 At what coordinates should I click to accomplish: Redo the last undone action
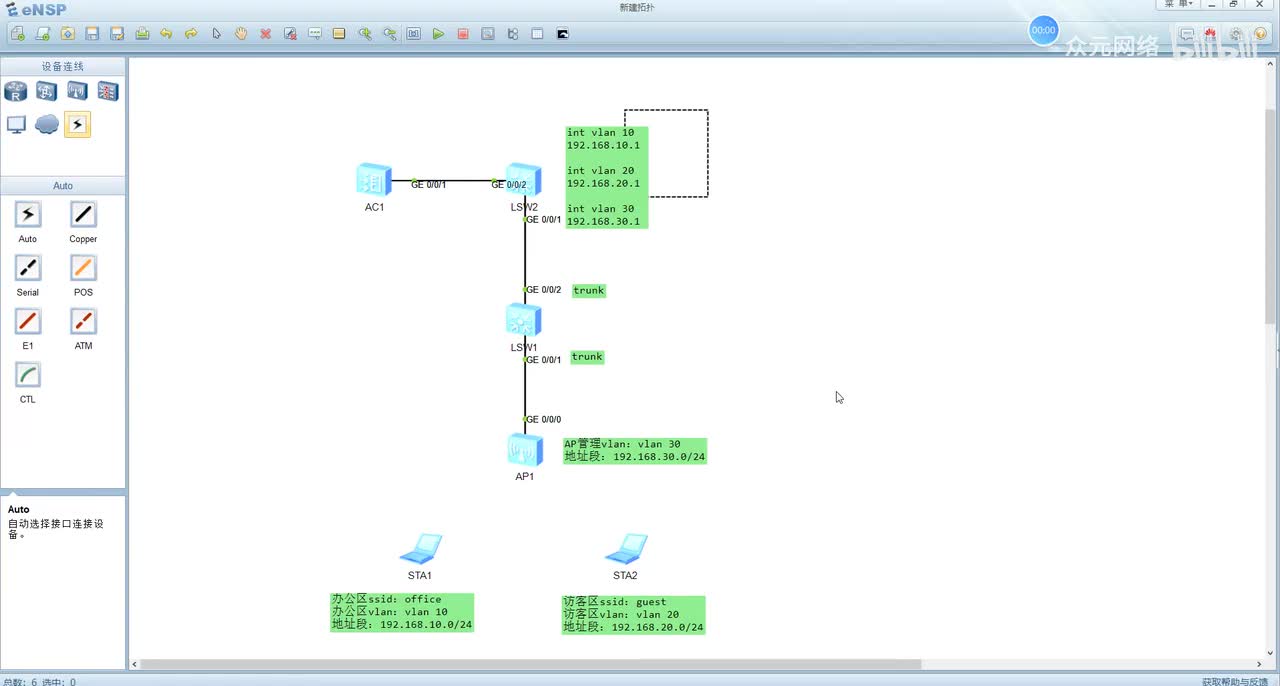(x=191, y=33)
